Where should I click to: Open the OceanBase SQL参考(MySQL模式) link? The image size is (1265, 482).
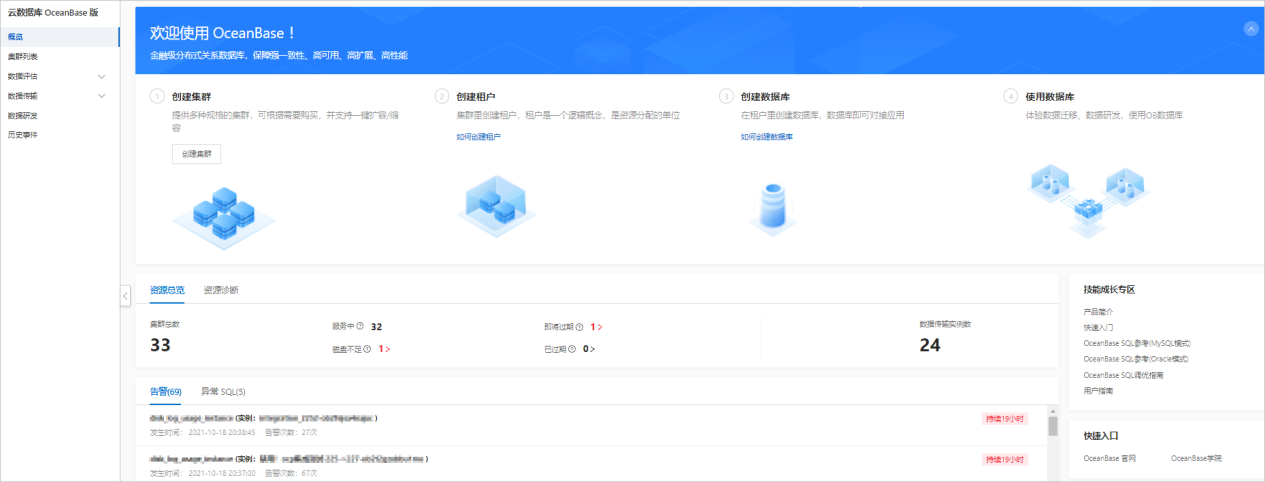[1136, 342]
